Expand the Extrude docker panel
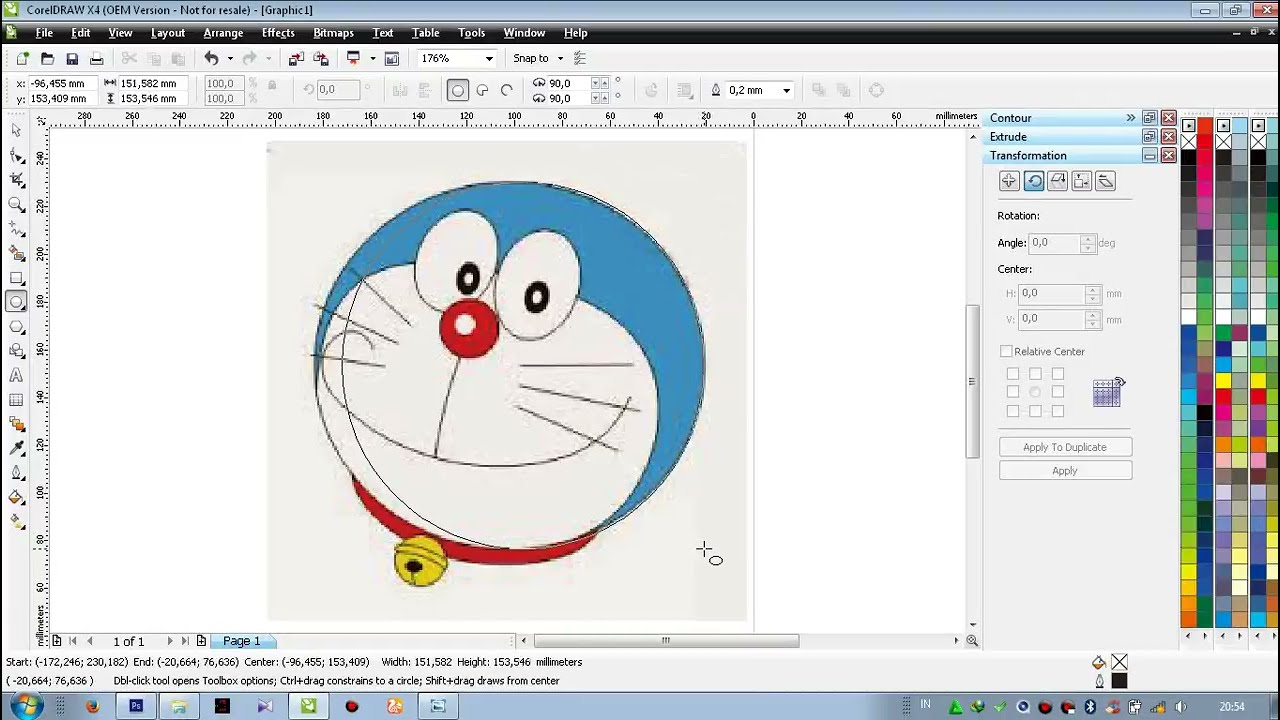The height and width of the screenshot is (720, 1280). [1149, 137]
